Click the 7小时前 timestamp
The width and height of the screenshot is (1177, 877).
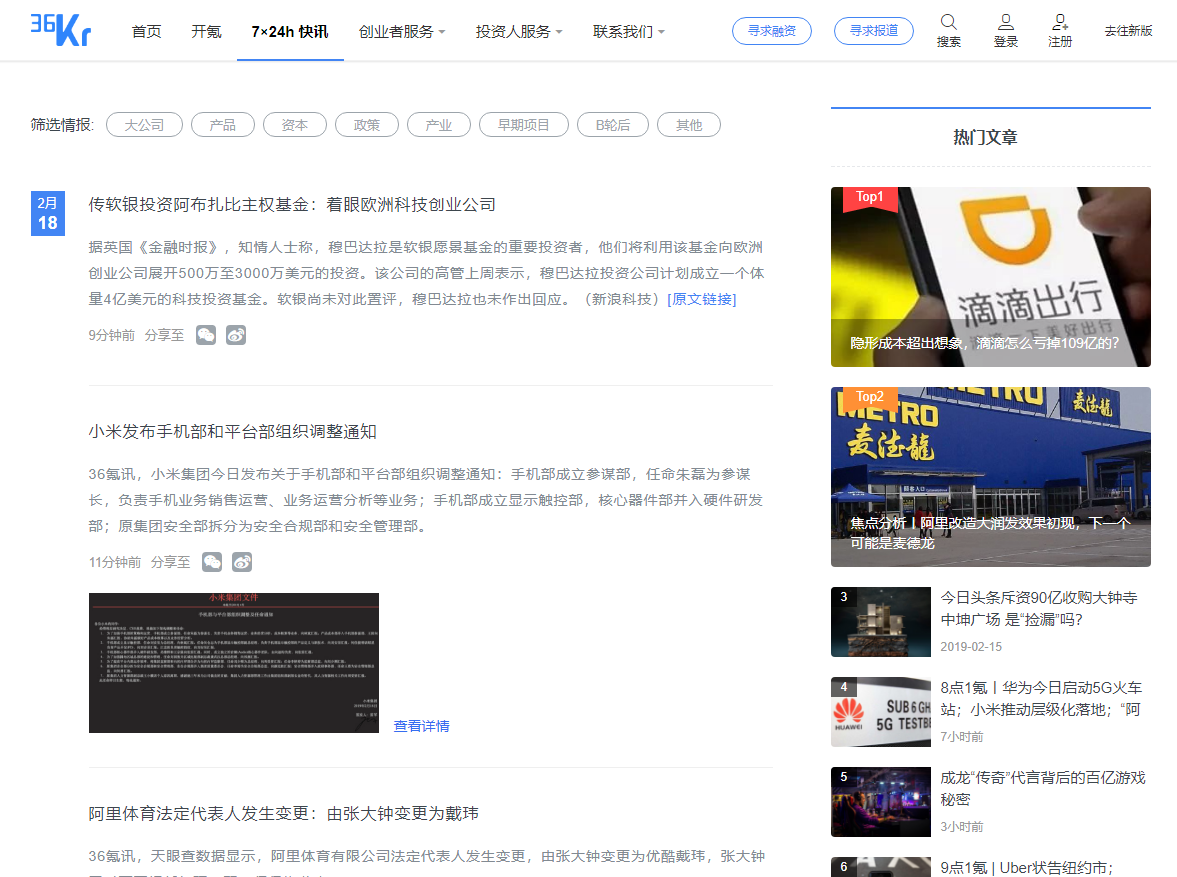pyautogui.click(x=962, y=737)
